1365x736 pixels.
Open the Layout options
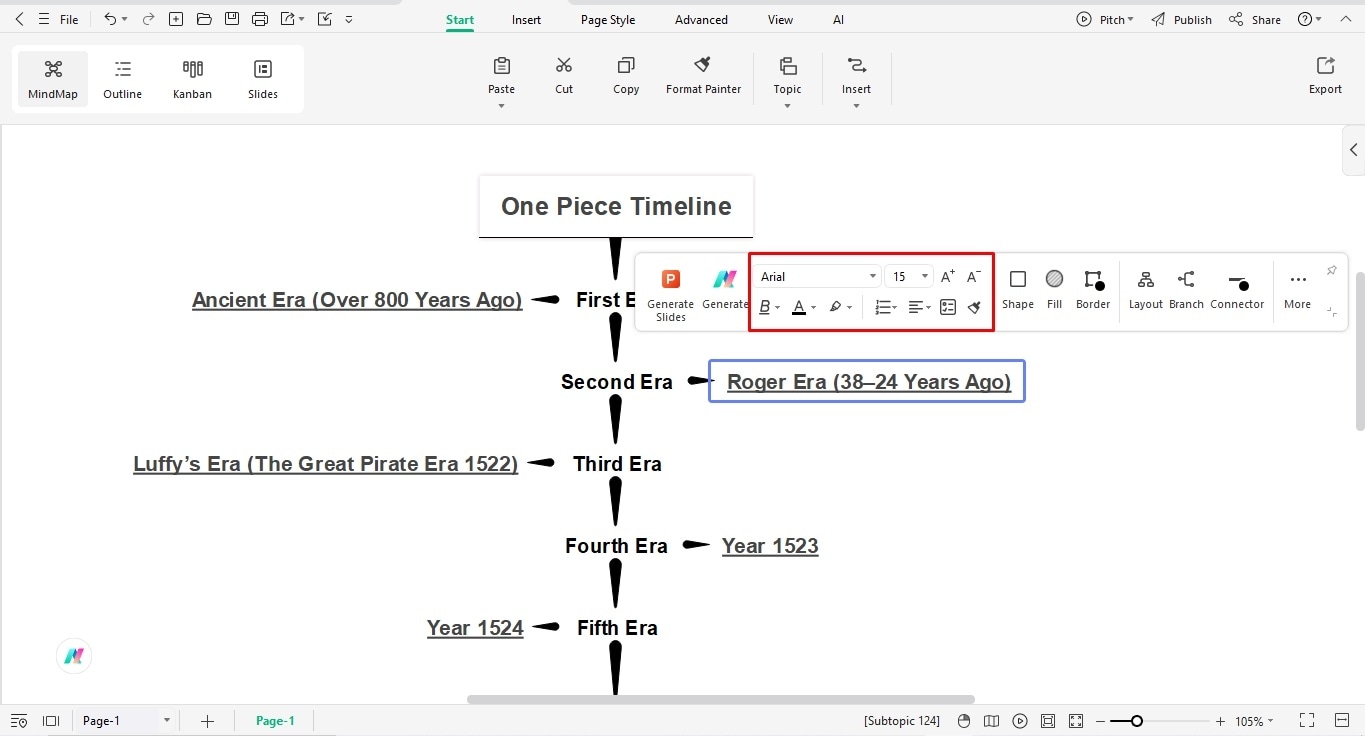pos(1146,289)
